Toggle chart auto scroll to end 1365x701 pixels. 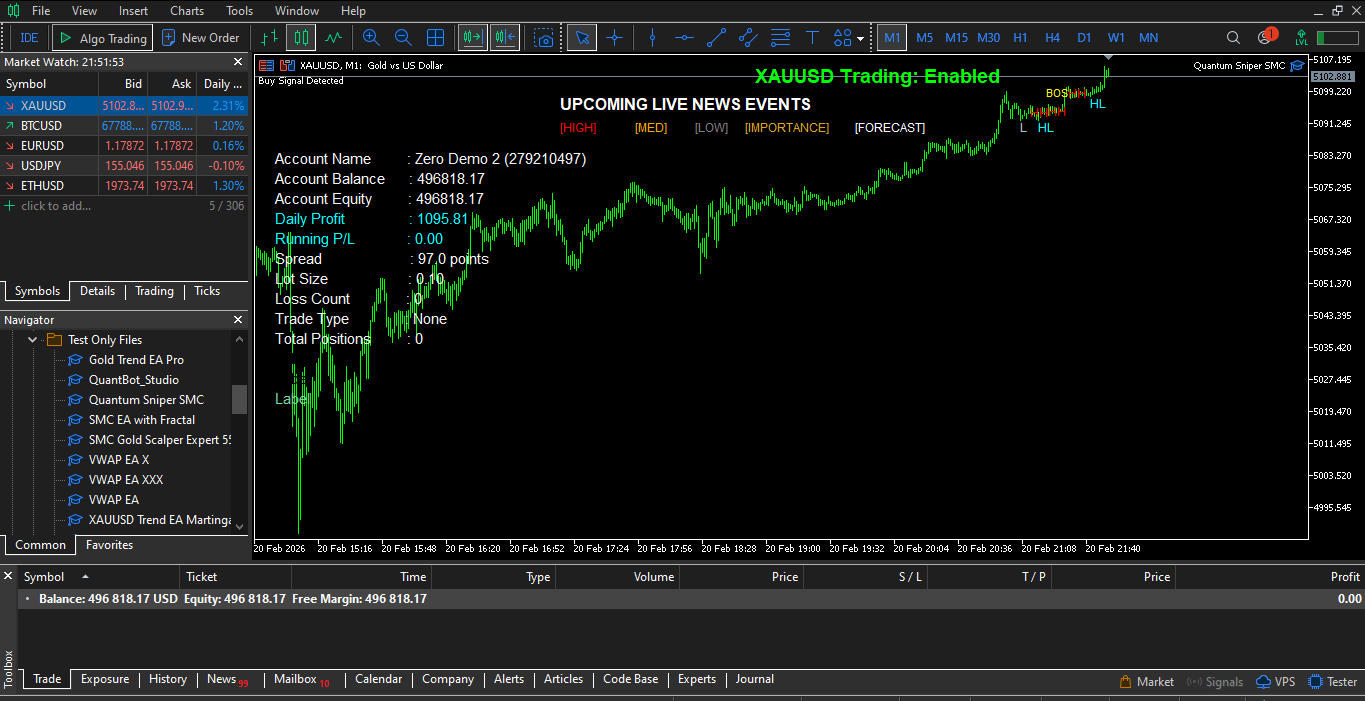472,38
